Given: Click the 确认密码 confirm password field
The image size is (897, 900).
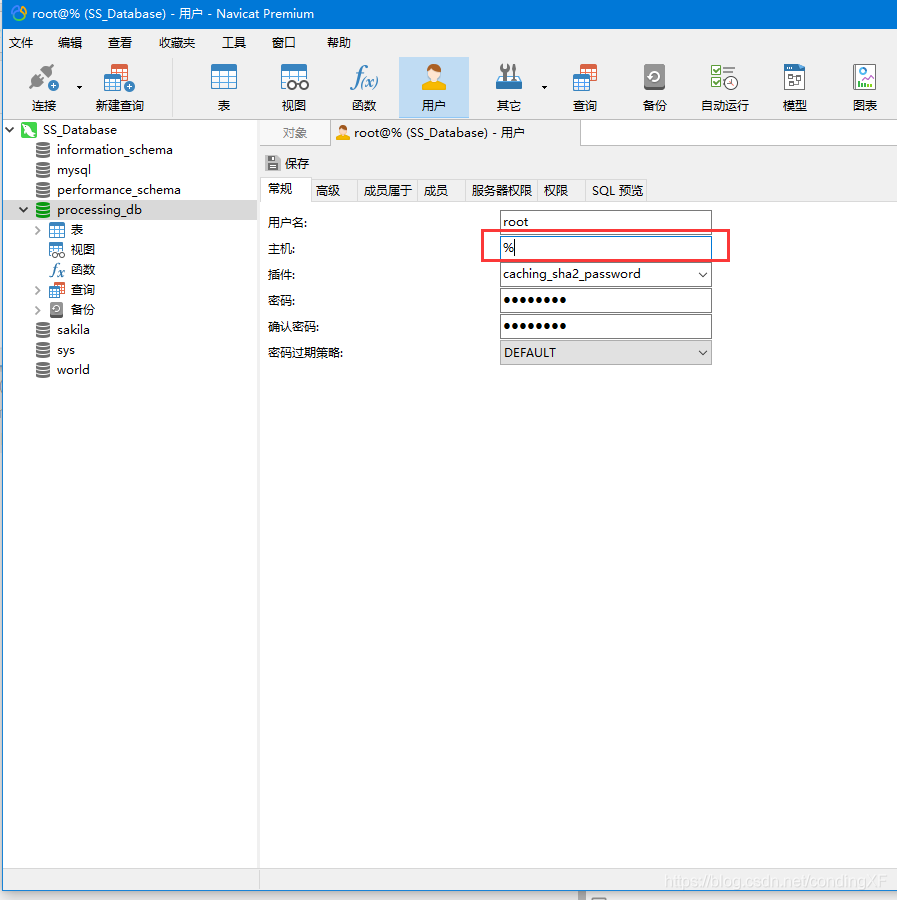Looking at the screenshot, I should tap(605, 326).
